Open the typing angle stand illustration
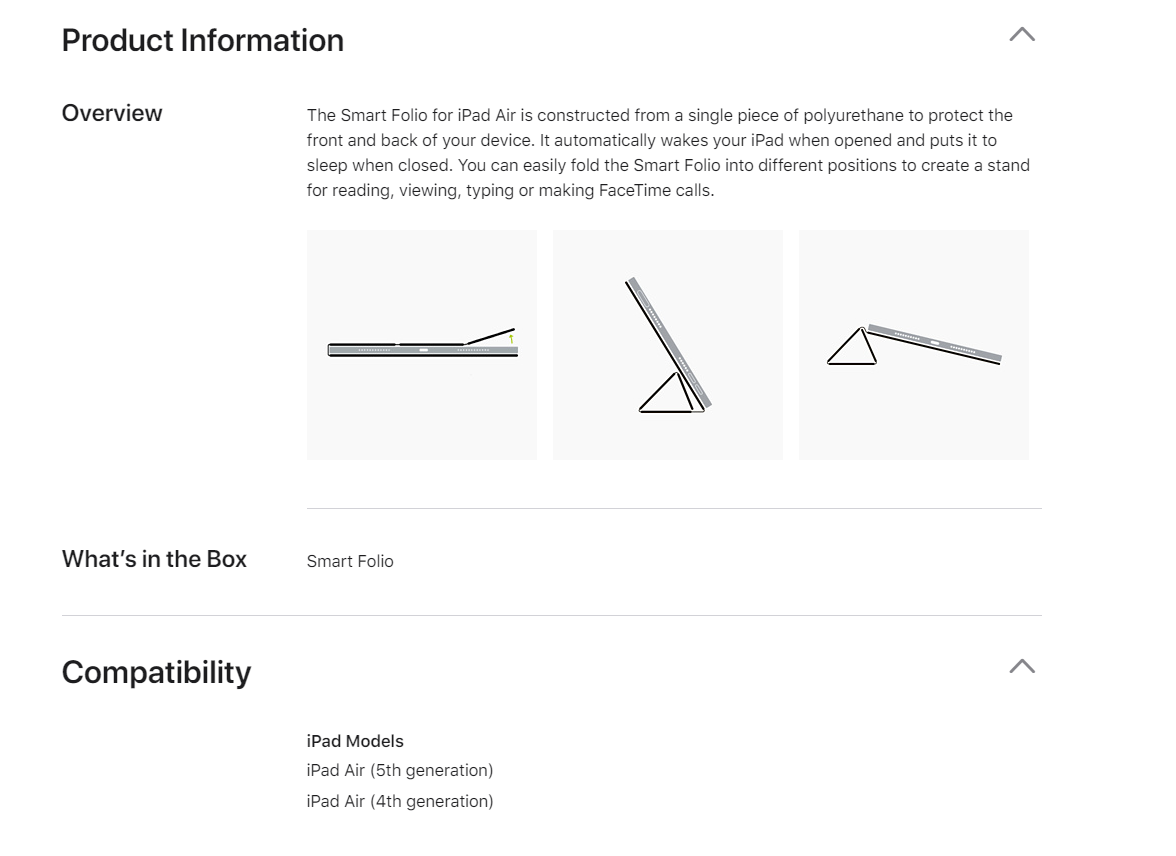 click(914, 345)
